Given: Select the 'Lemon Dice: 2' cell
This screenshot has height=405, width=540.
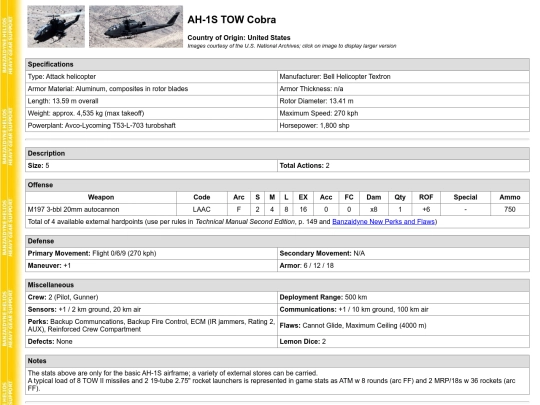Looking at the screenshot, I should coord(403,342).
